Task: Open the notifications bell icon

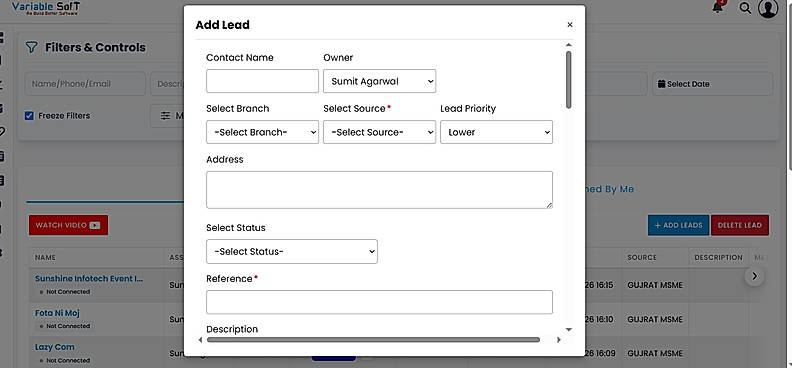Action: tap(717, 7)
